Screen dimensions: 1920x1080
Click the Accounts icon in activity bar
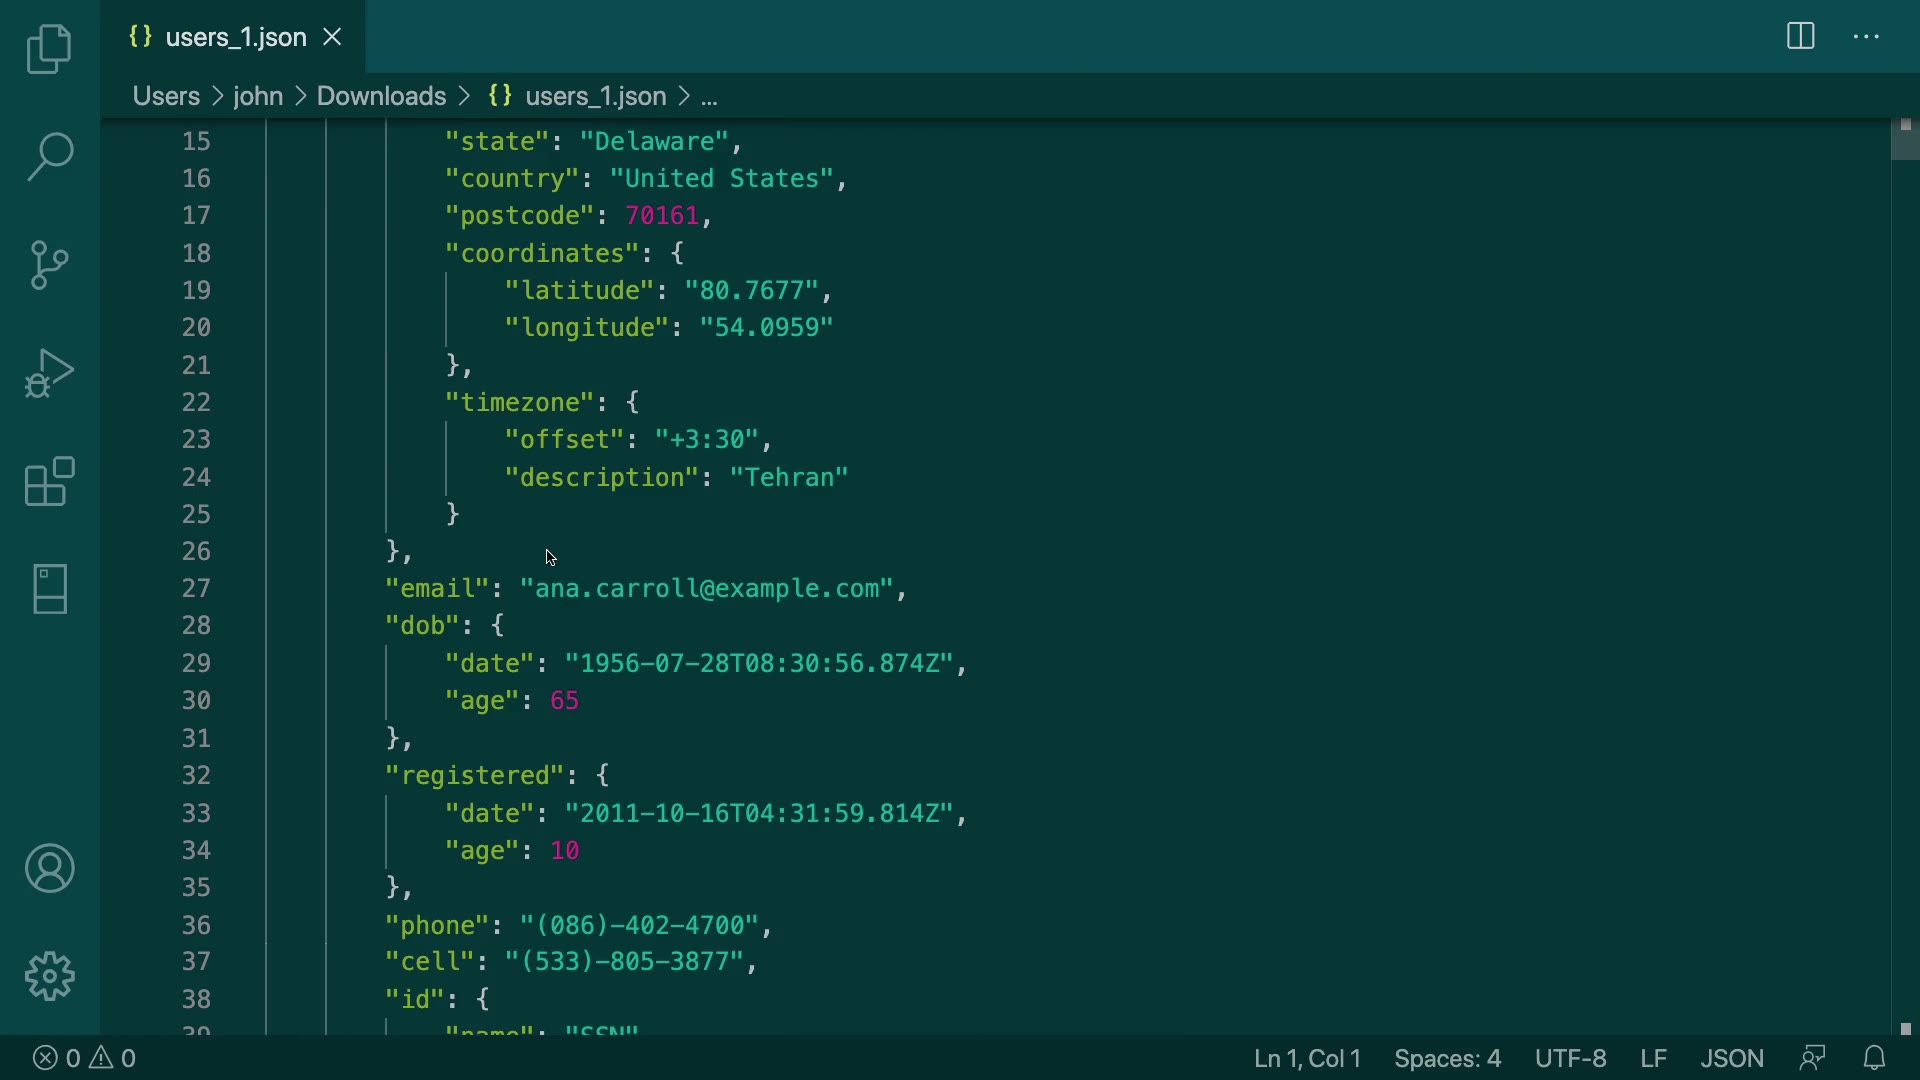click(49, 868)
